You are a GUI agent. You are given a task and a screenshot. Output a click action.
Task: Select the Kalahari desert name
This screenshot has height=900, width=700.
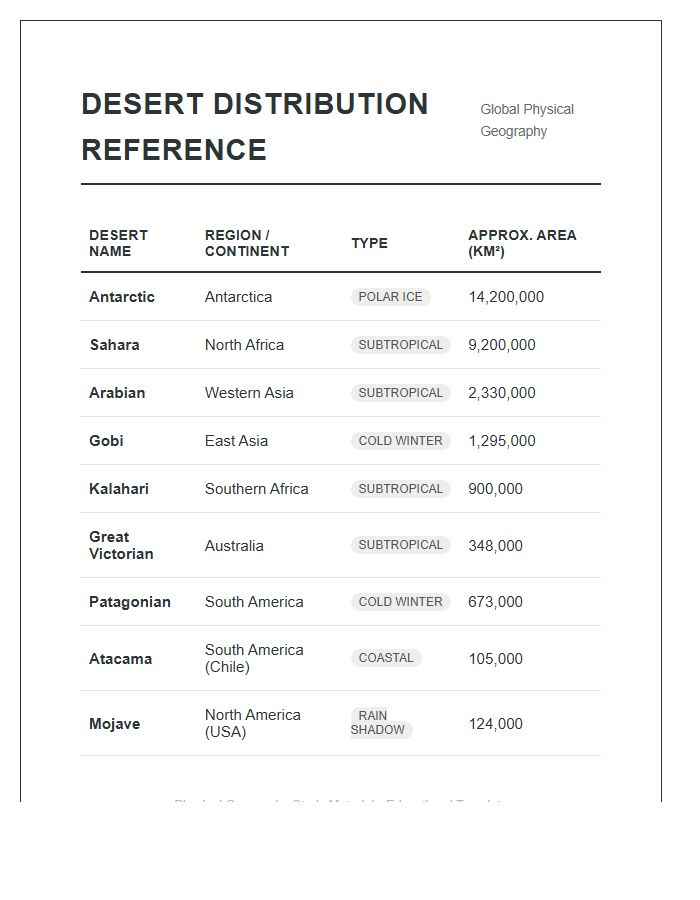[119, 489]
